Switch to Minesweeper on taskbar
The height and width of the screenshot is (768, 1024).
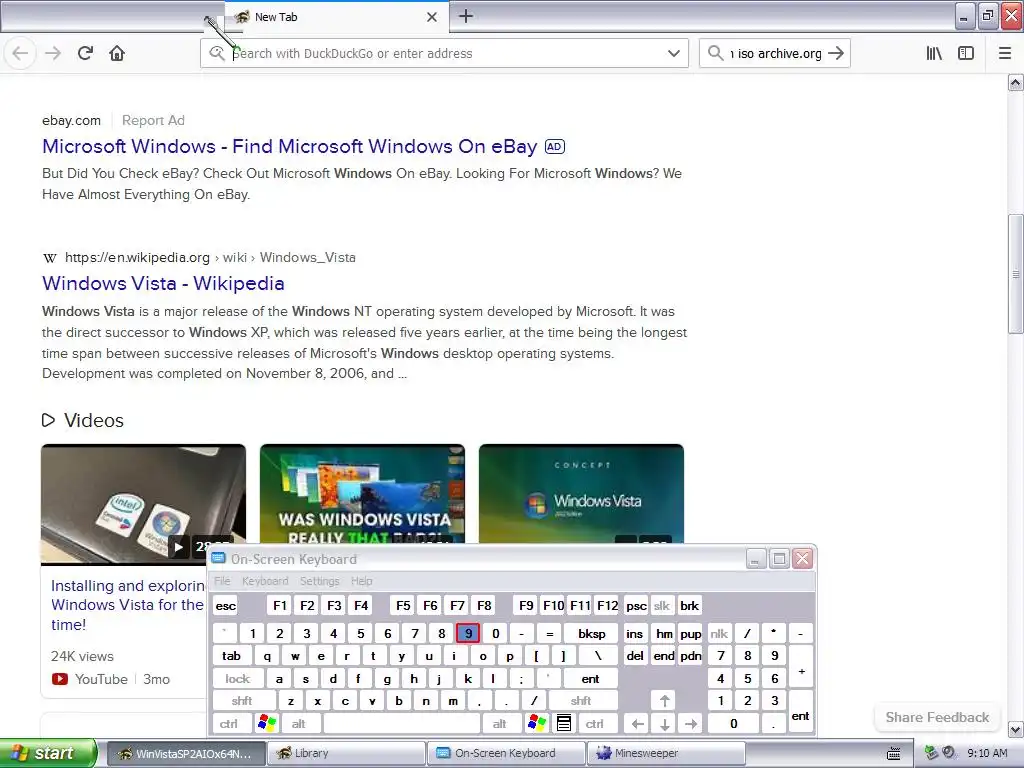(666, 753)
